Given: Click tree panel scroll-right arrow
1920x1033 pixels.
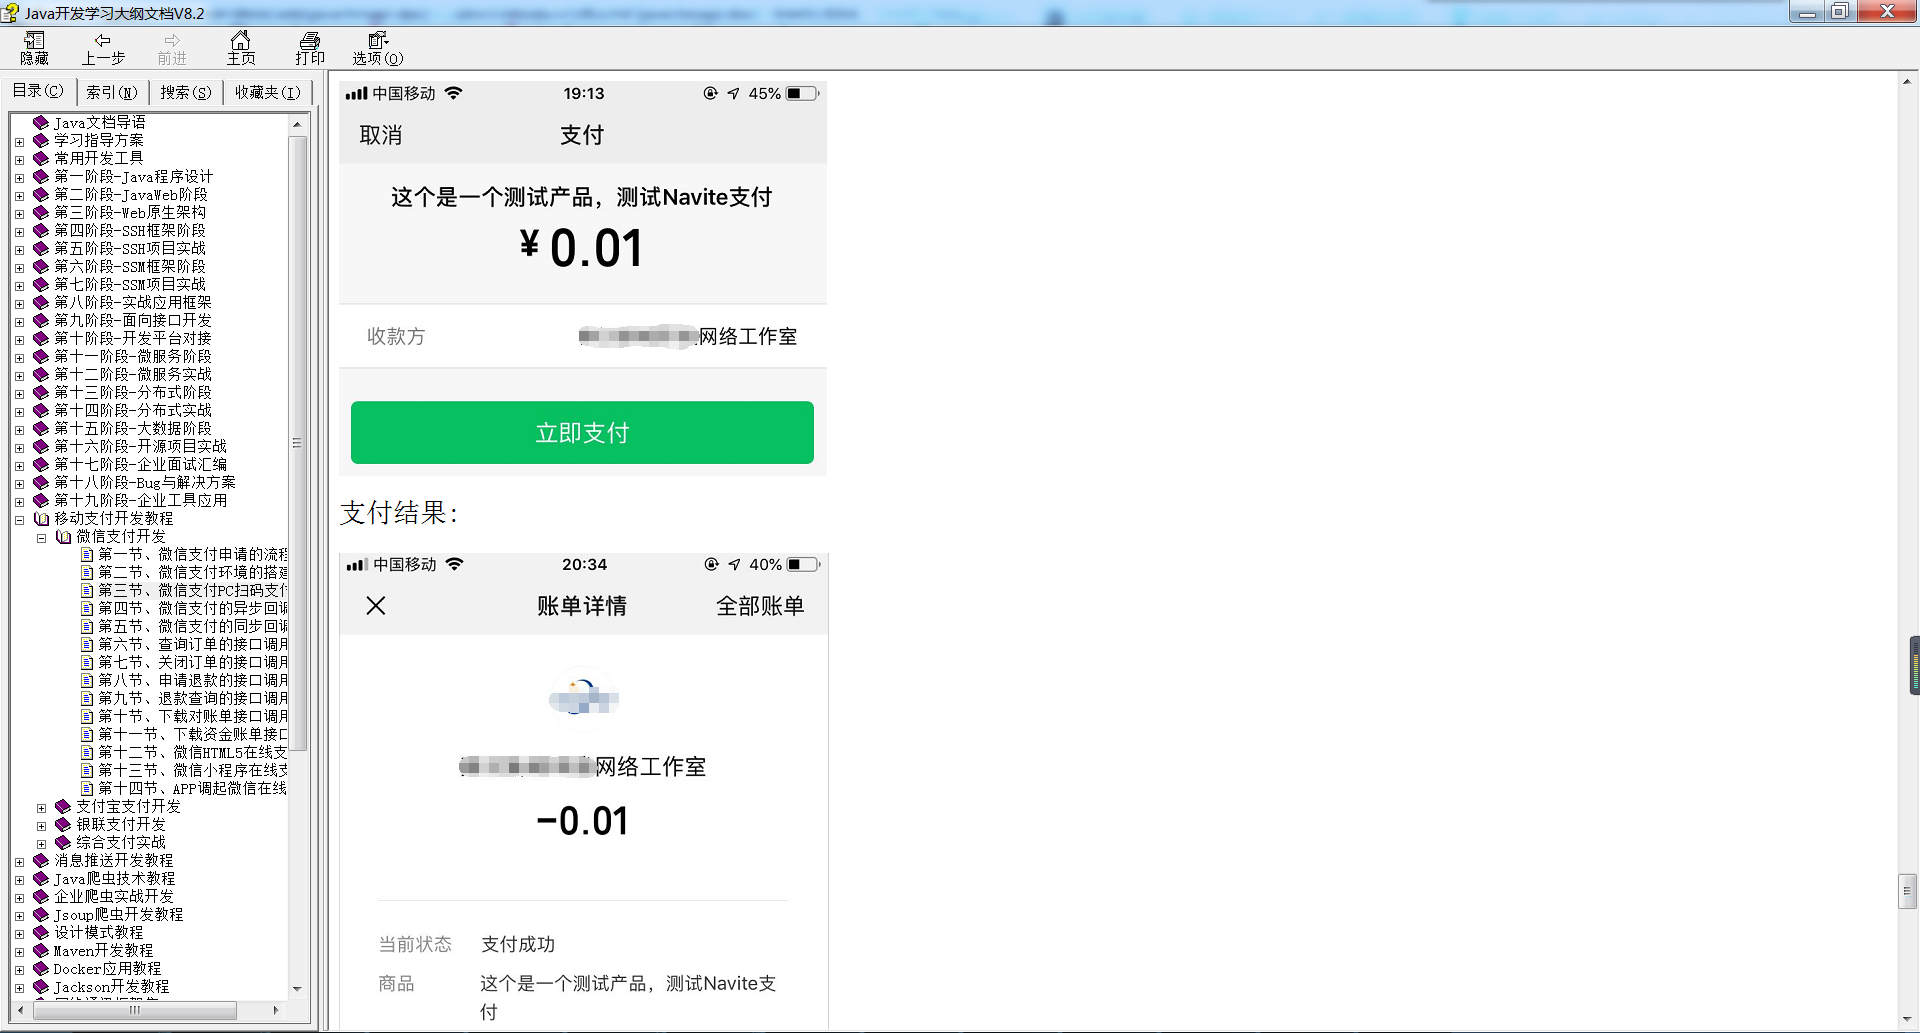Looking at the screenshot, I should coord(276,1010).
